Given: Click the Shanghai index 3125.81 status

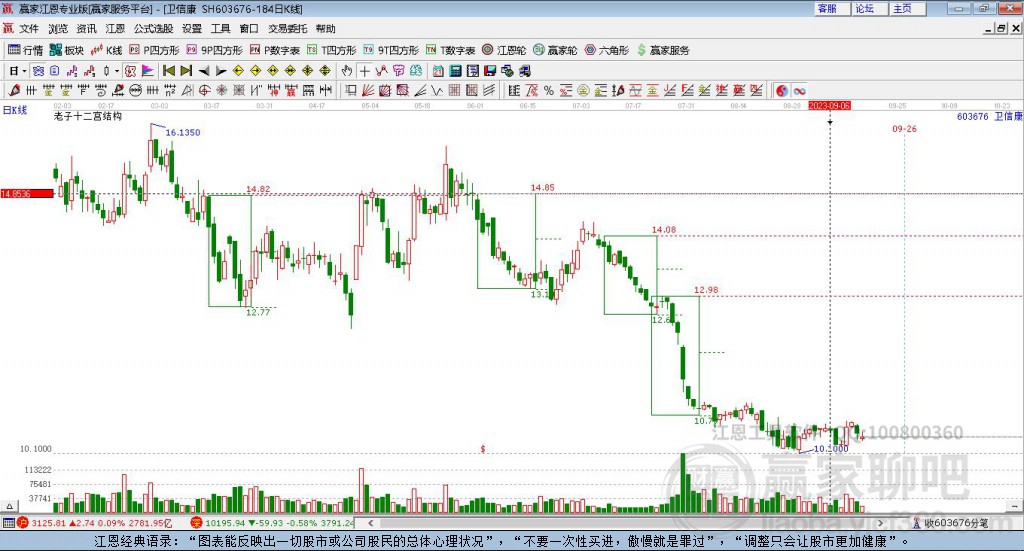Looking at the screenshot, I should 100,523.
